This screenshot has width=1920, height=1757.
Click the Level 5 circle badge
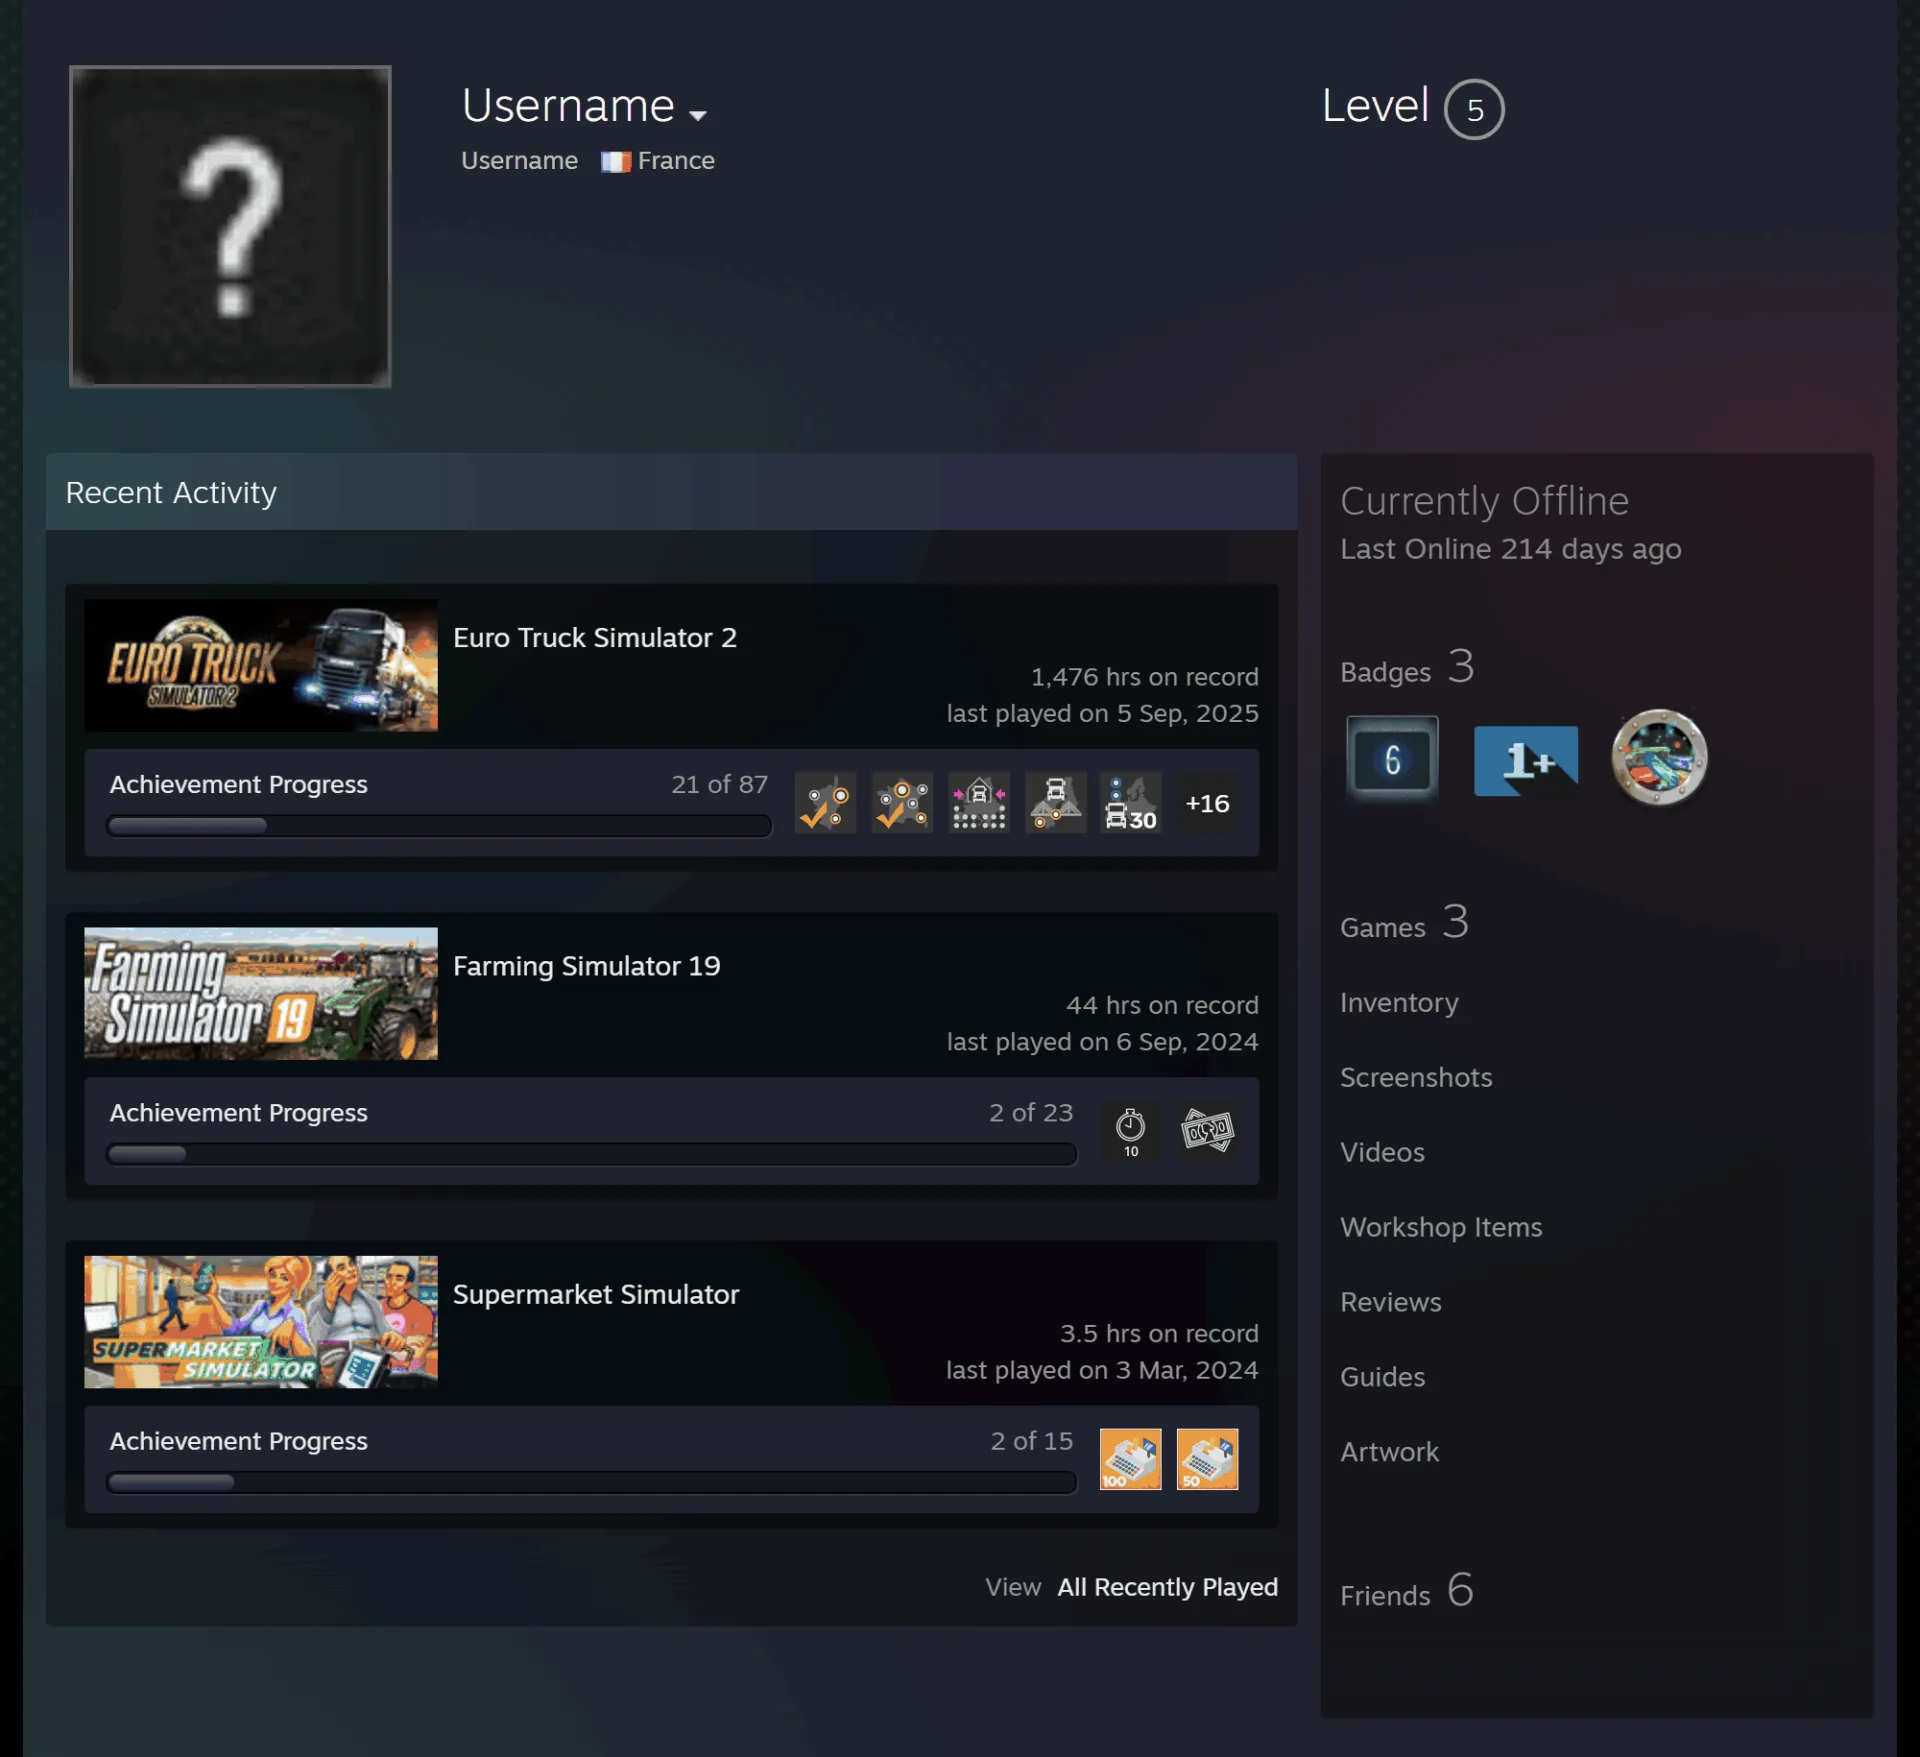coord(1474,109)
